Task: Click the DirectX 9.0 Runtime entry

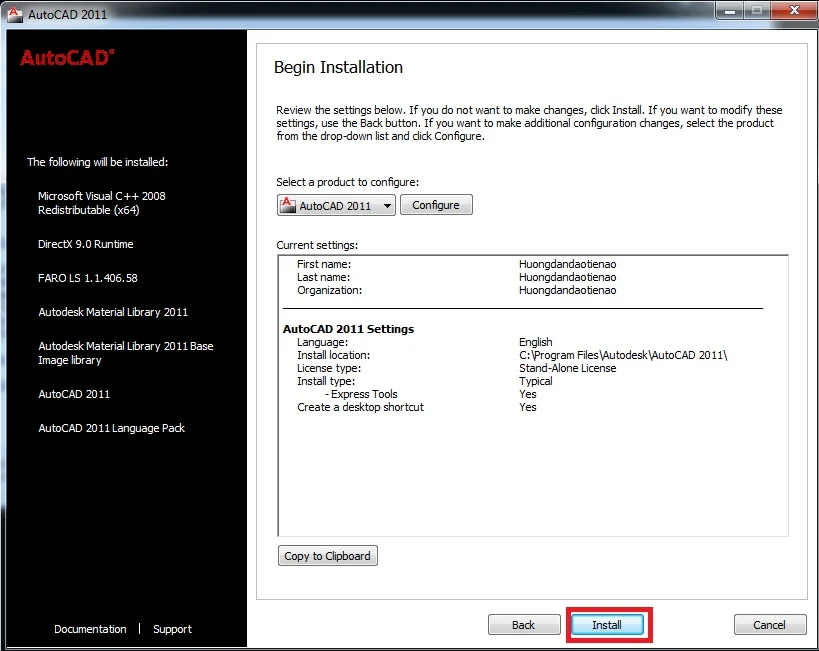Action: (86, 244)
